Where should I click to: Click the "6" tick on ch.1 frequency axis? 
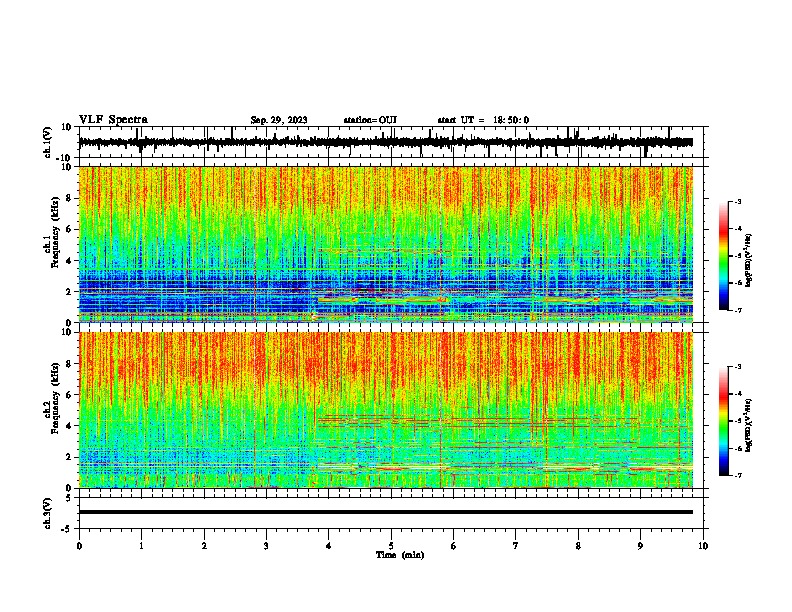(x=70, y=229)
